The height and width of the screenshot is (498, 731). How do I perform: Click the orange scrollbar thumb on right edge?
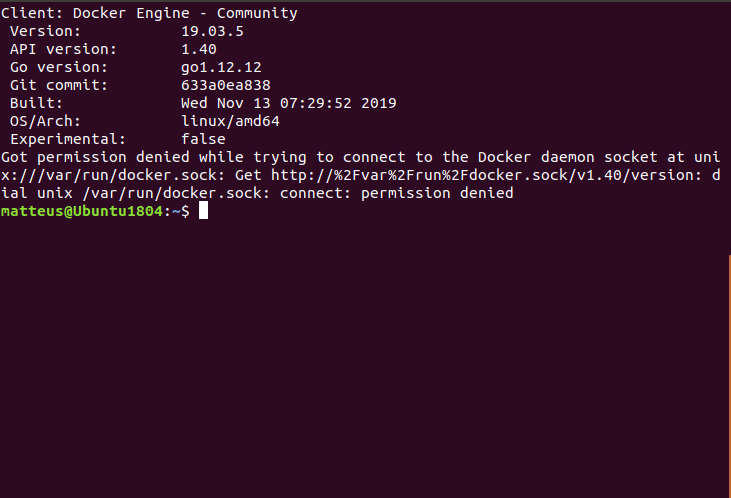point(729,376)
